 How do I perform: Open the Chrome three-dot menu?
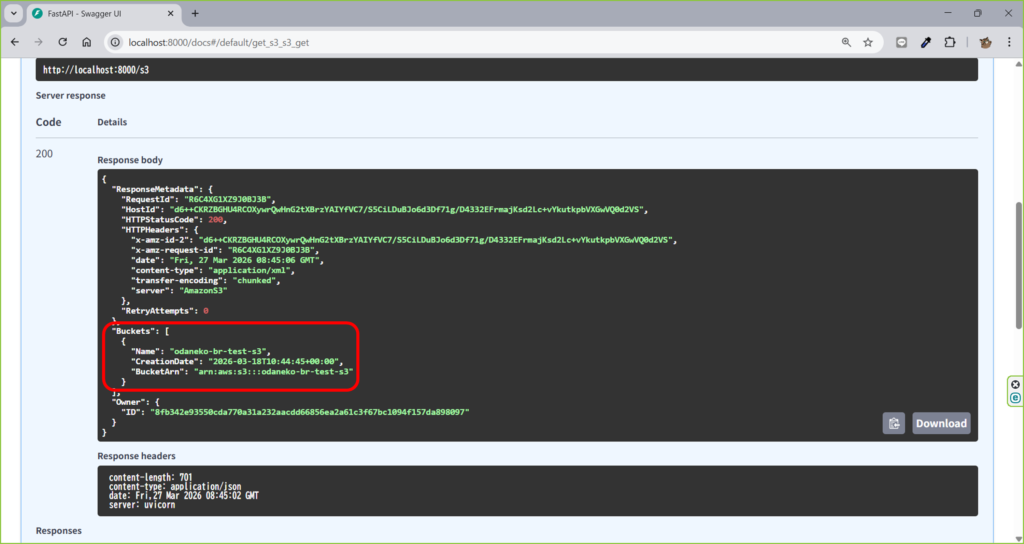(1008, 43)
